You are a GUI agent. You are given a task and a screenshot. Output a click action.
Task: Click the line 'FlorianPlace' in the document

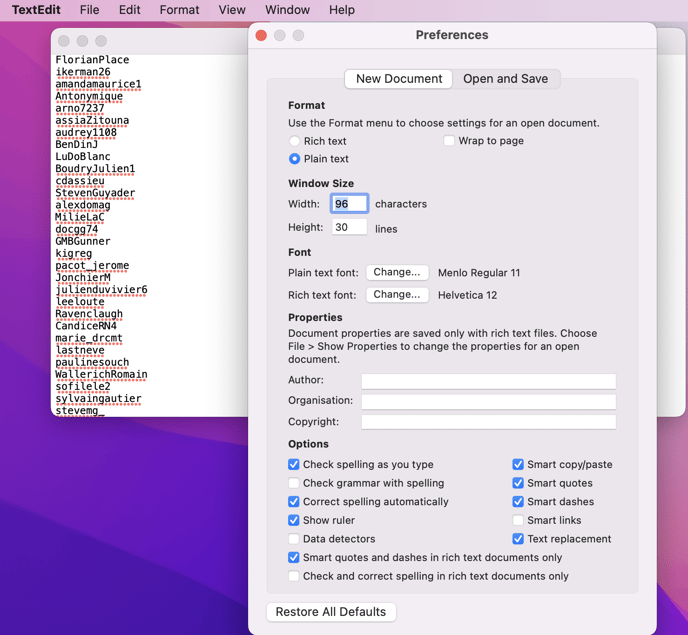coord(92,60)
